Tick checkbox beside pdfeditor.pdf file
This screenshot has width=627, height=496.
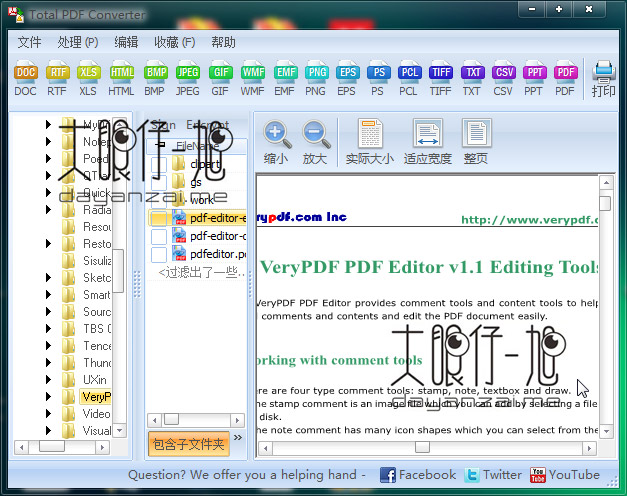tap(159, 254)
